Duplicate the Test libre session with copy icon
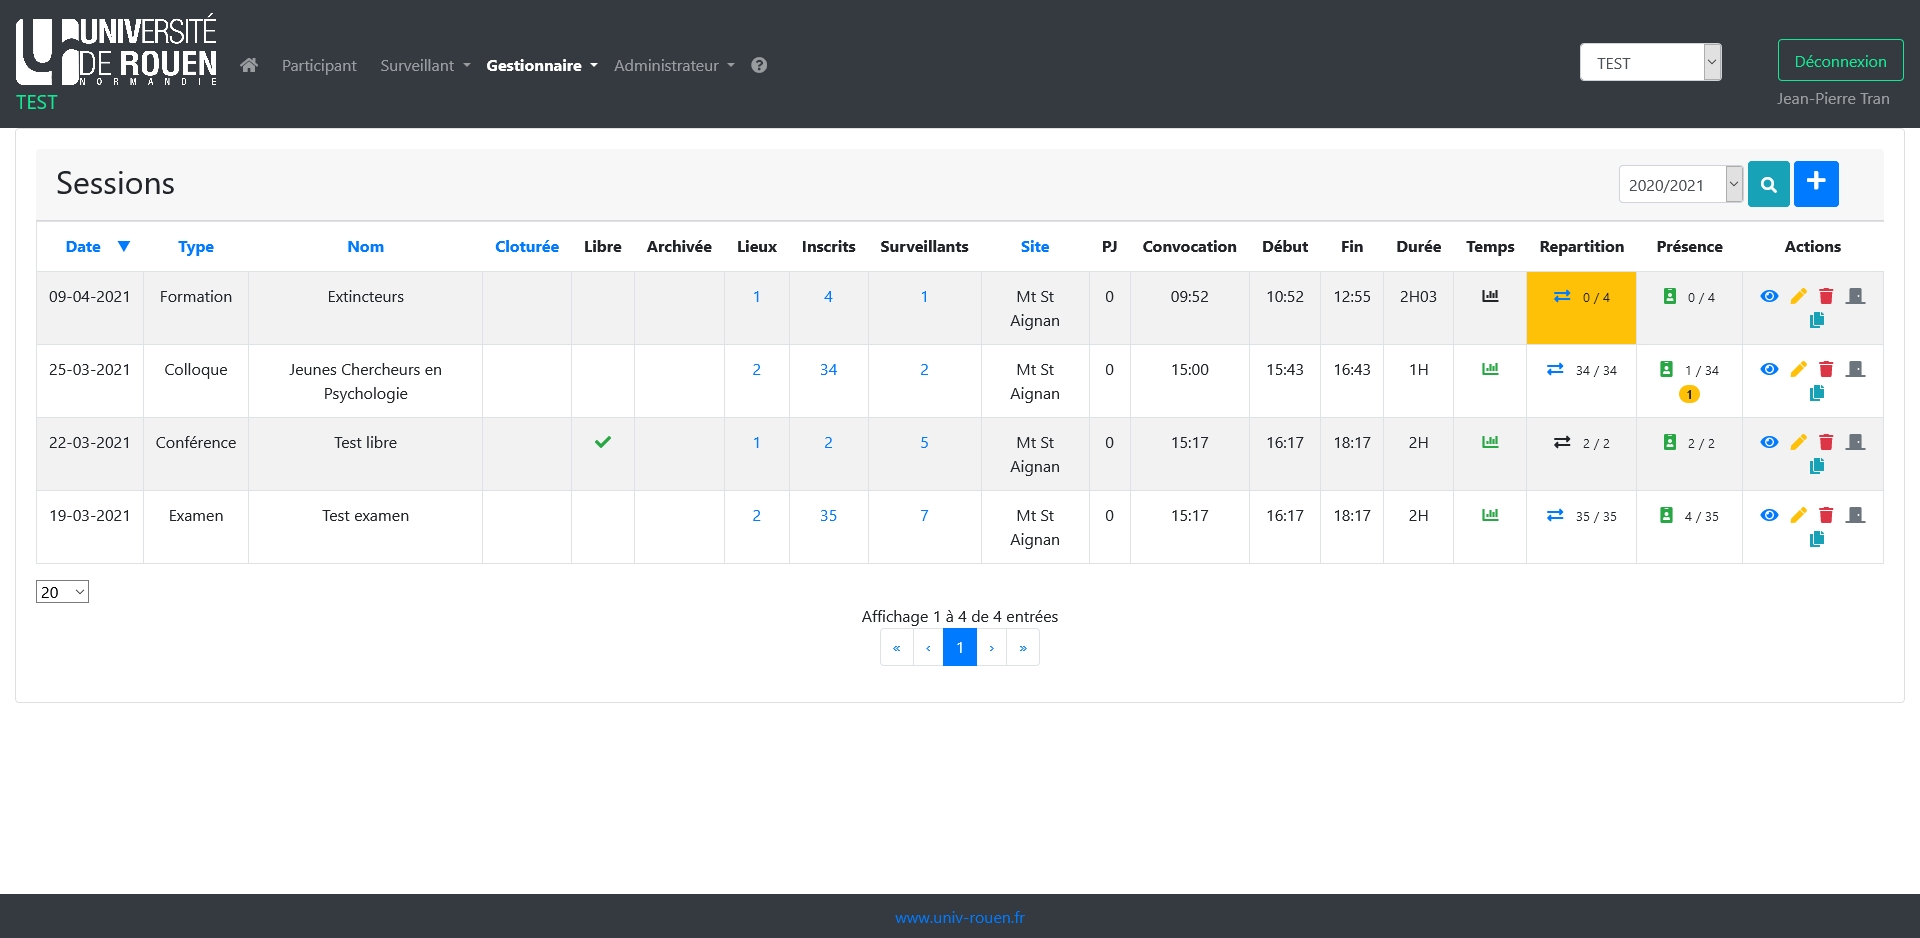 point(1816,466)
